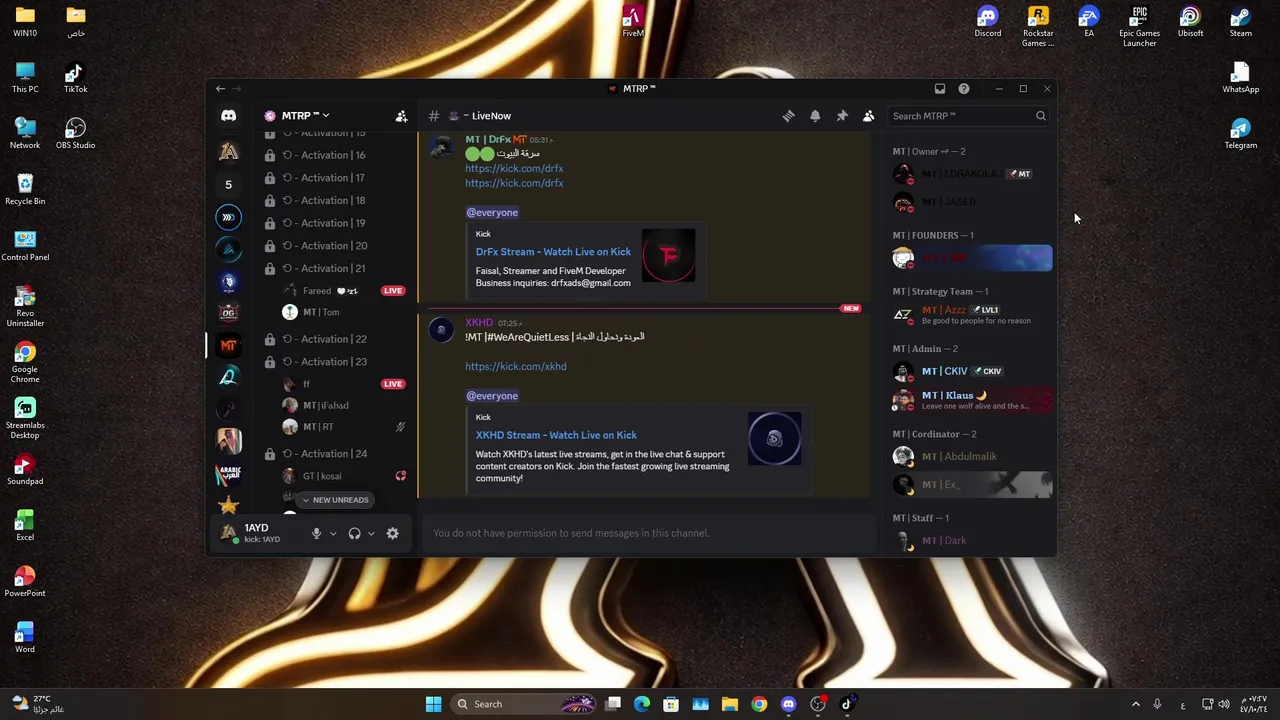Toggle microphone mute in user panel
1280x720 pixels.
pyautogui.click(x=316, y=533)
